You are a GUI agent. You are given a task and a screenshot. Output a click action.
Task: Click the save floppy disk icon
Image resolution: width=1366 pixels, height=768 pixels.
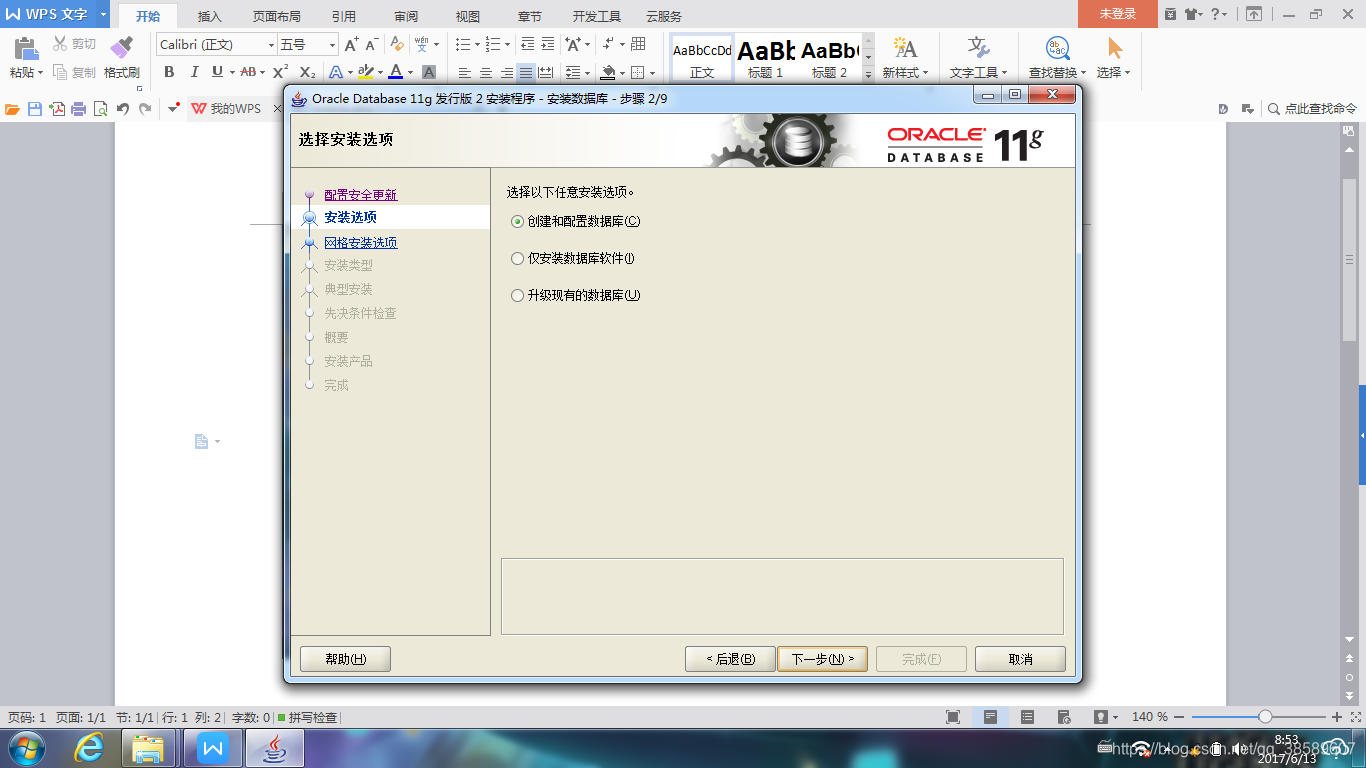[35, 109]
